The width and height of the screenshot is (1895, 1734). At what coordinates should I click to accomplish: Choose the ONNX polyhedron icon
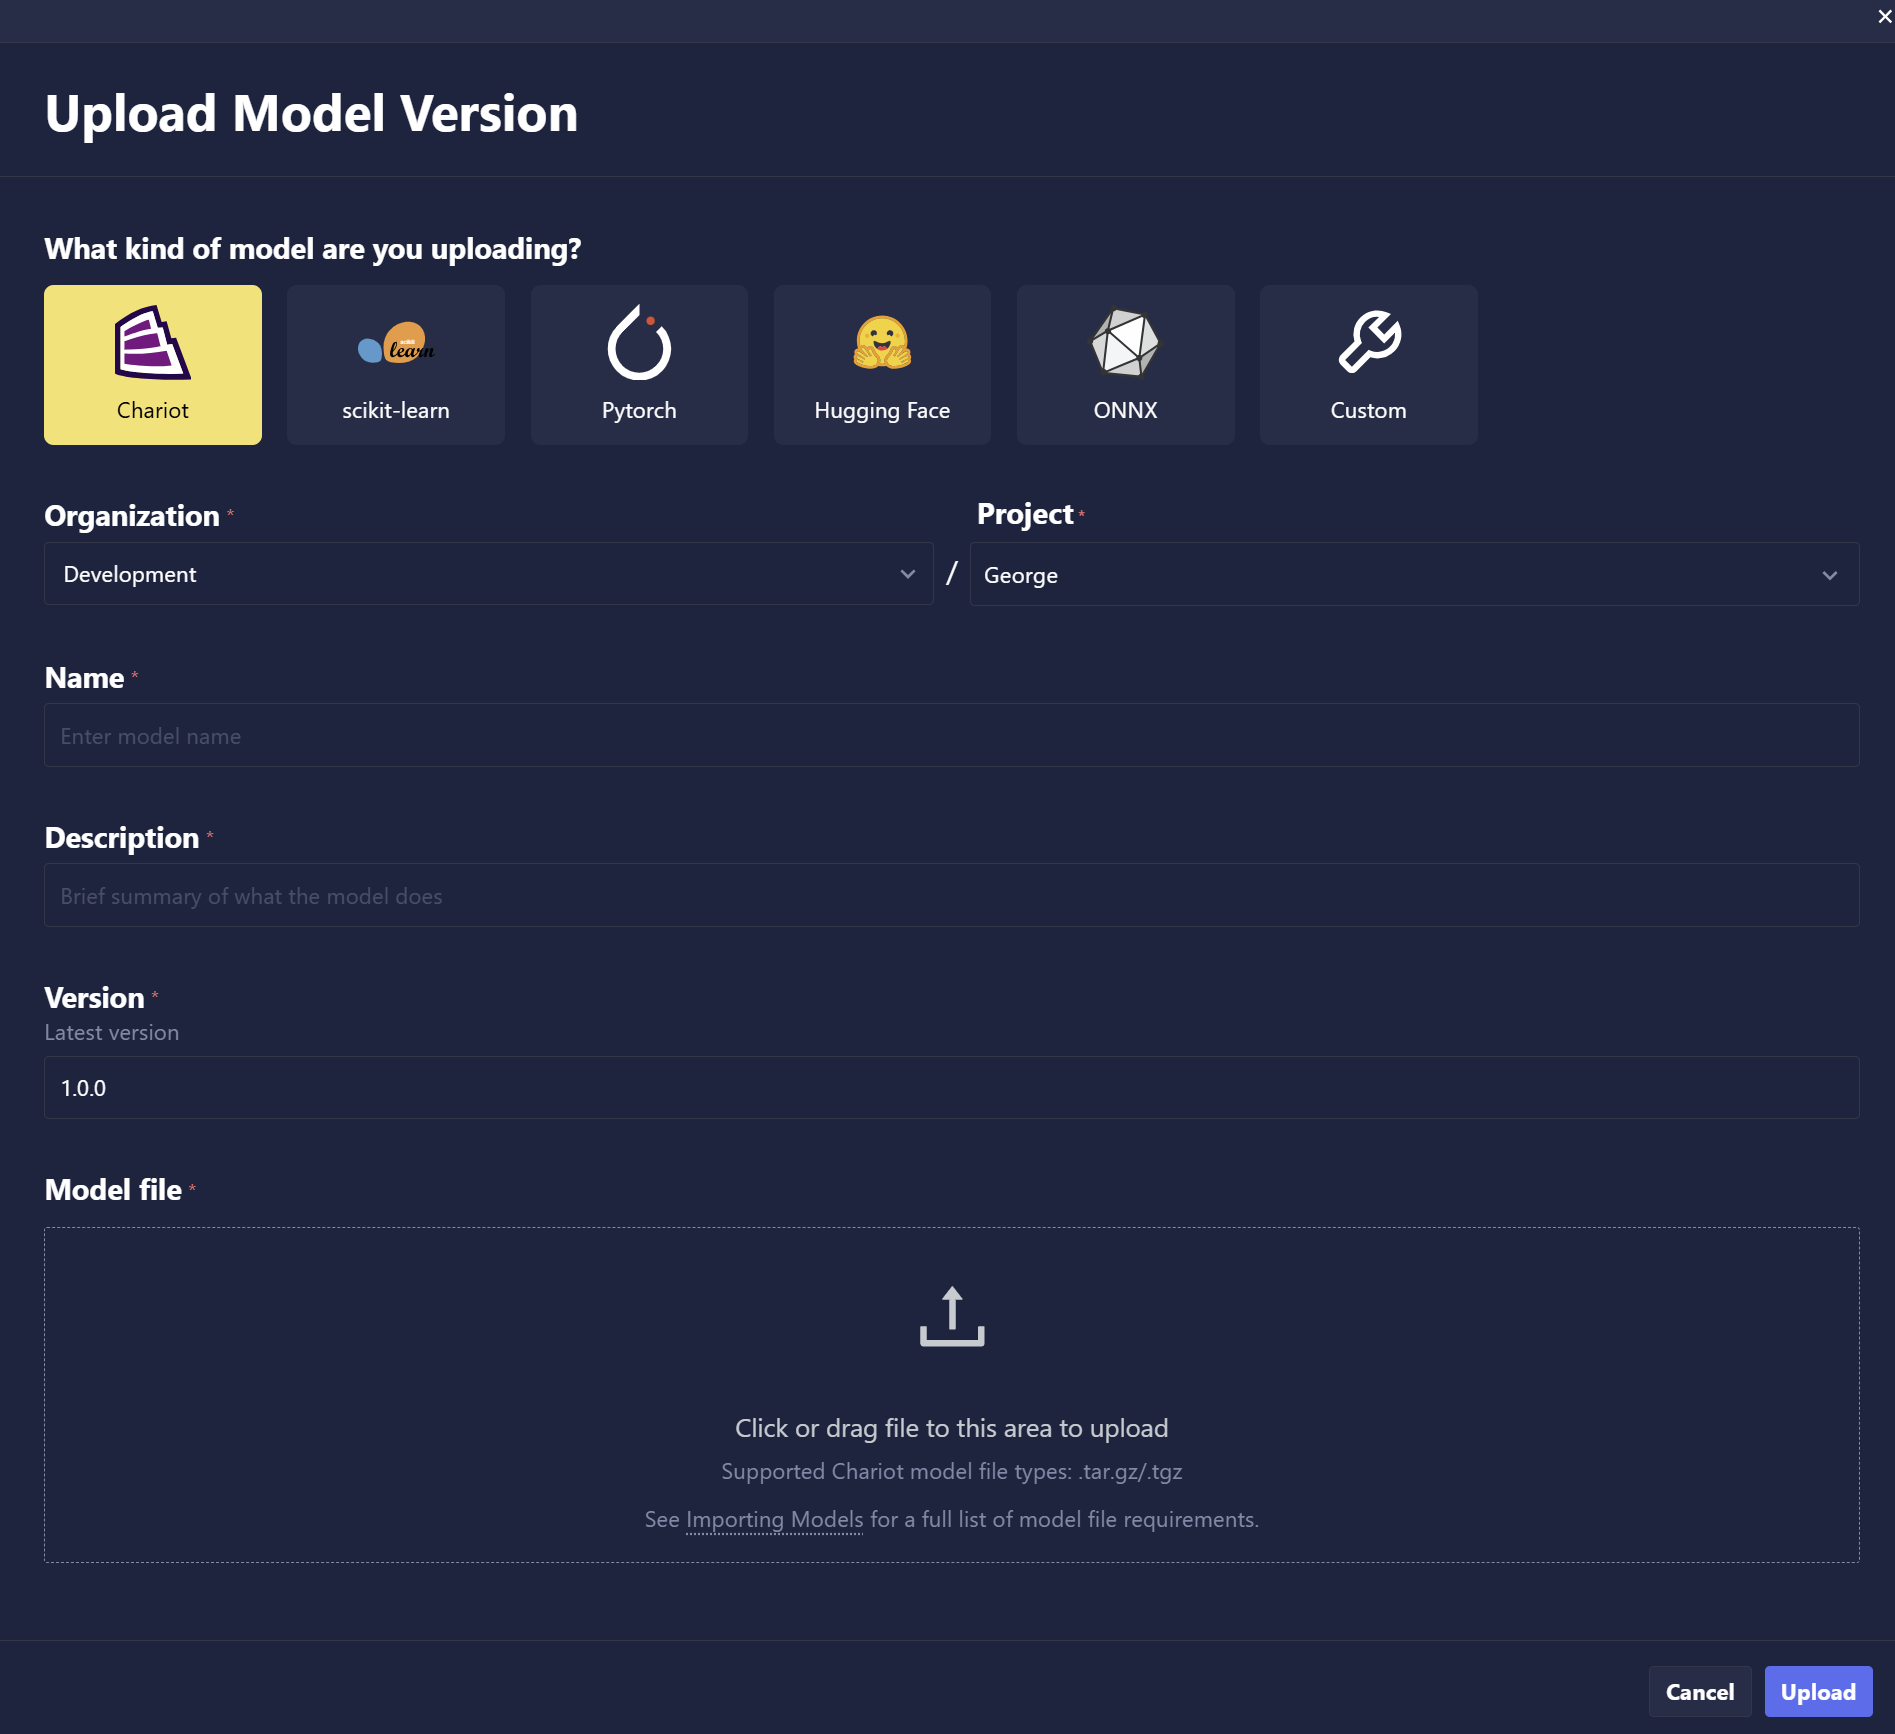pyautogui.click(x=1125, y=343)
